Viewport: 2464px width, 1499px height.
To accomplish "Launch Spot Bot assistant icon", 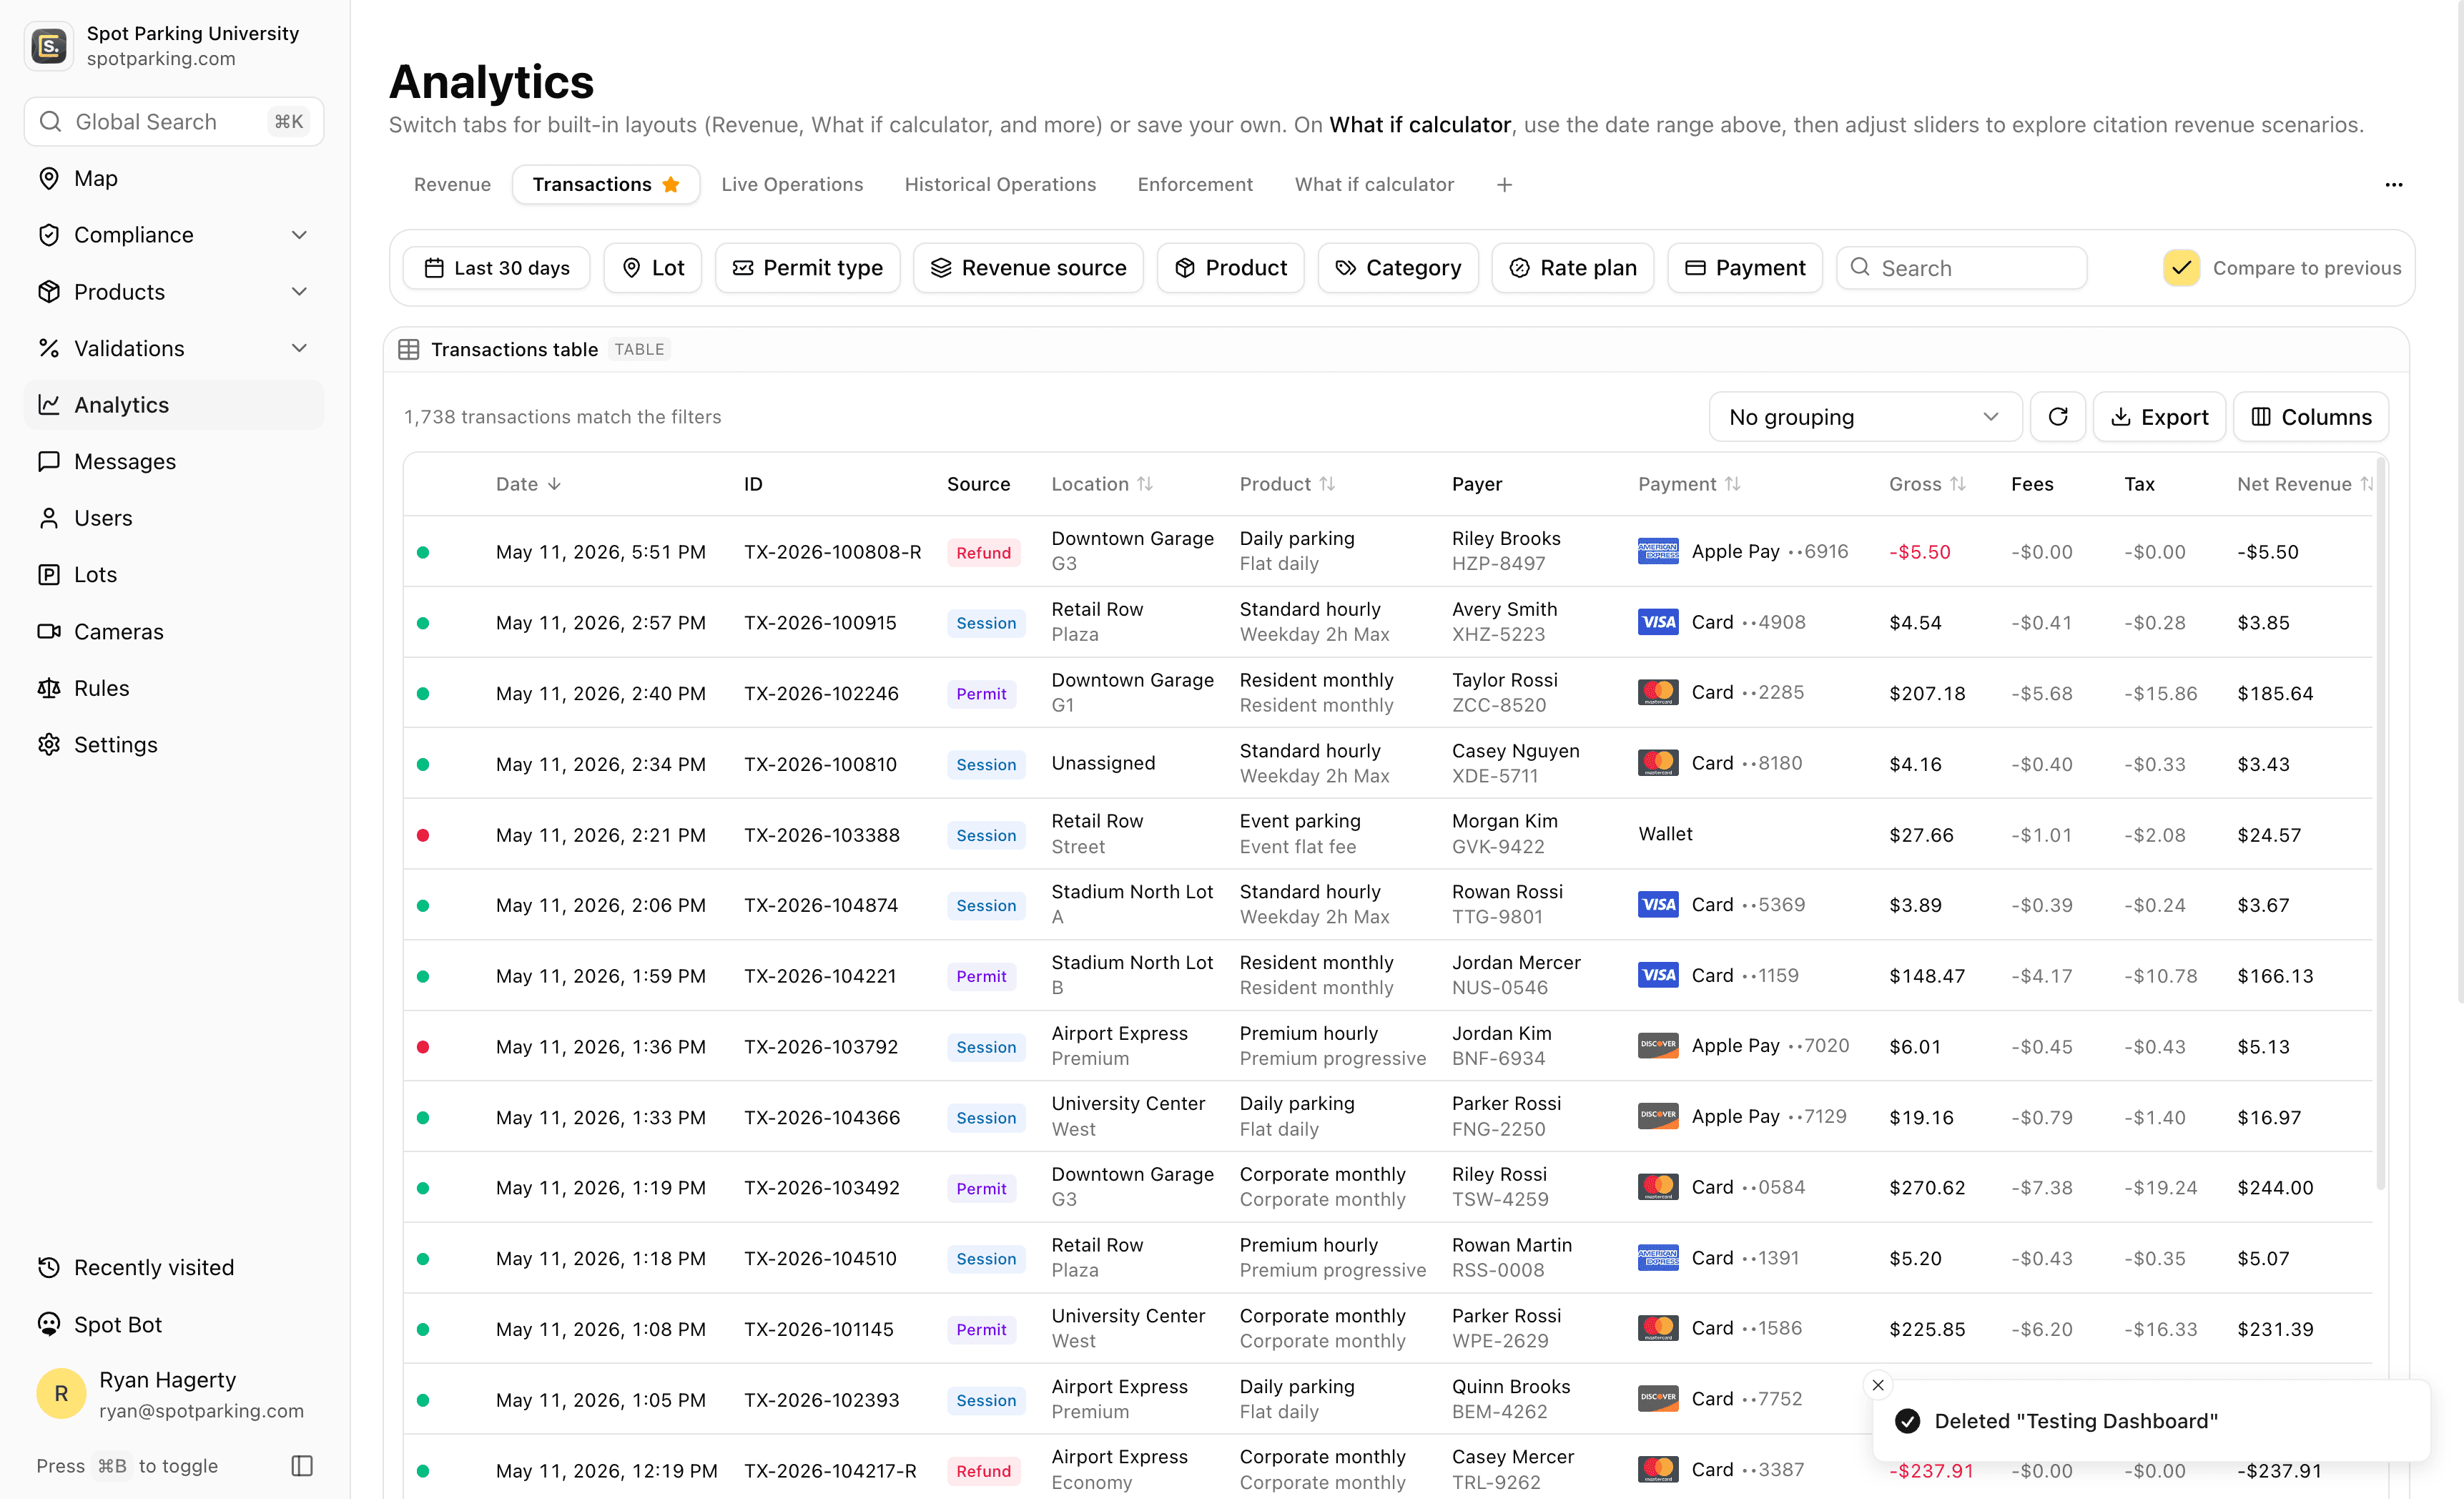I will [48, 1324].
